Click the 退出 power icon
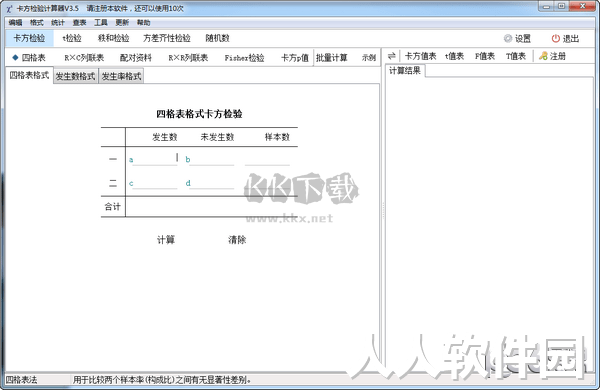 tap(555, 38)
